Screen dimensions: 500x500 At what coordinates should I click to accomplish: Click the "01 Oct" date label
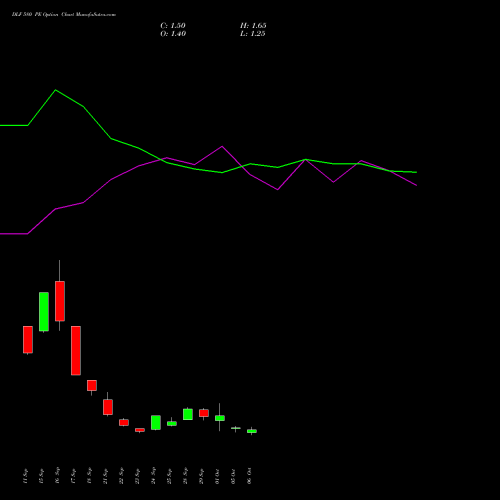coord(217,475)
